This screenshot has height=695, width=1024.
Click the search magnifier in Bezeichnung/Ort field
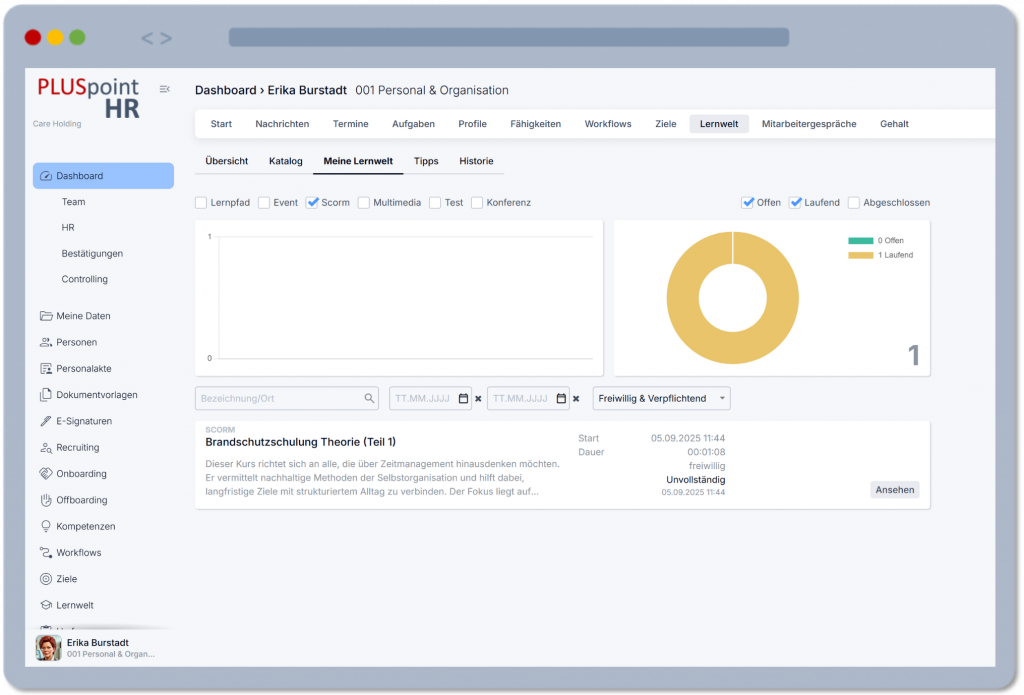369,398
